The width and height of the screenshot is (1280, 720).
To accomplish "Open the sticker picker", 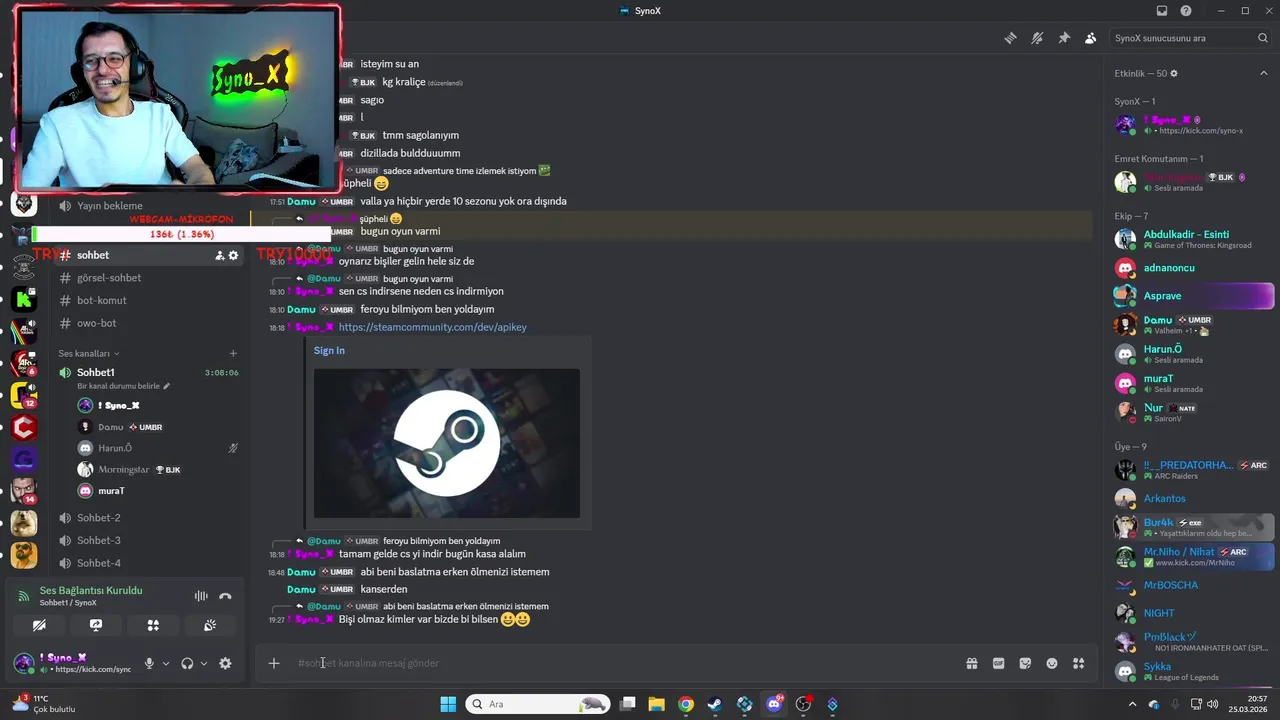I will 1025,663.
